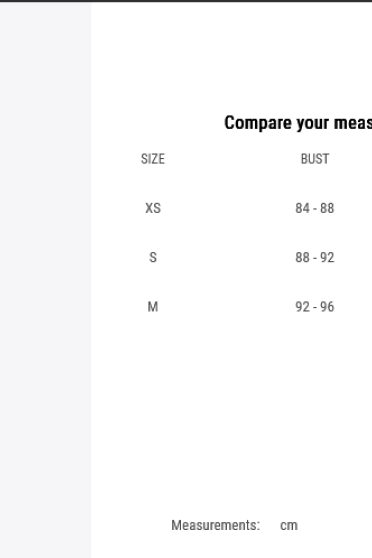Click the 92 - 96 bust value
This screenshot has height=558, width=372.
coord(315,306)
